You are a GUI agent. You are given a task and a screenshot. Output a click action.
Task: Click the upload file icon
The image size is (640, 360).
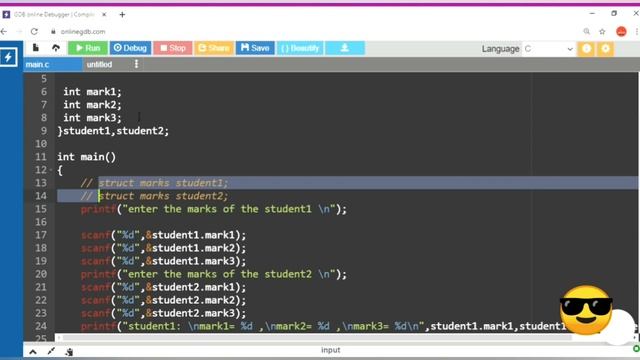coord(56,48)
